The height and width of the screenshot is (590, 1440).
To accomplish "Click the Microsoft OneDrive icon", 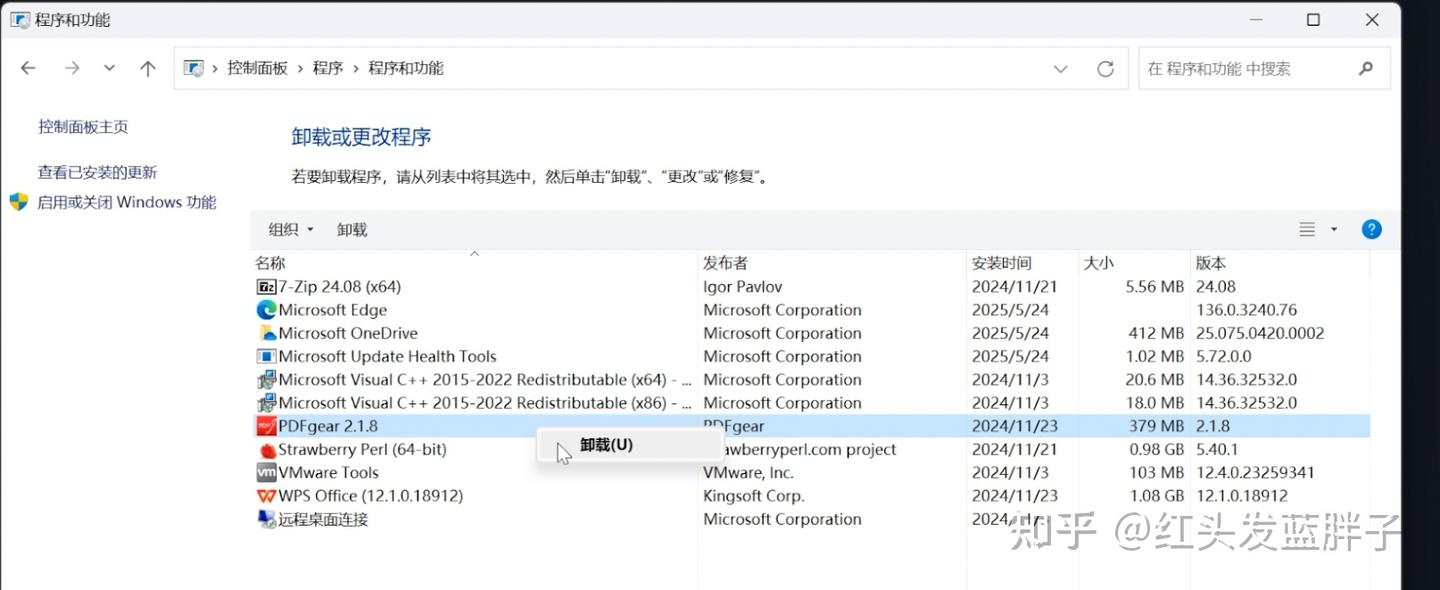I will pyautogui.click(x=266, y=333).
